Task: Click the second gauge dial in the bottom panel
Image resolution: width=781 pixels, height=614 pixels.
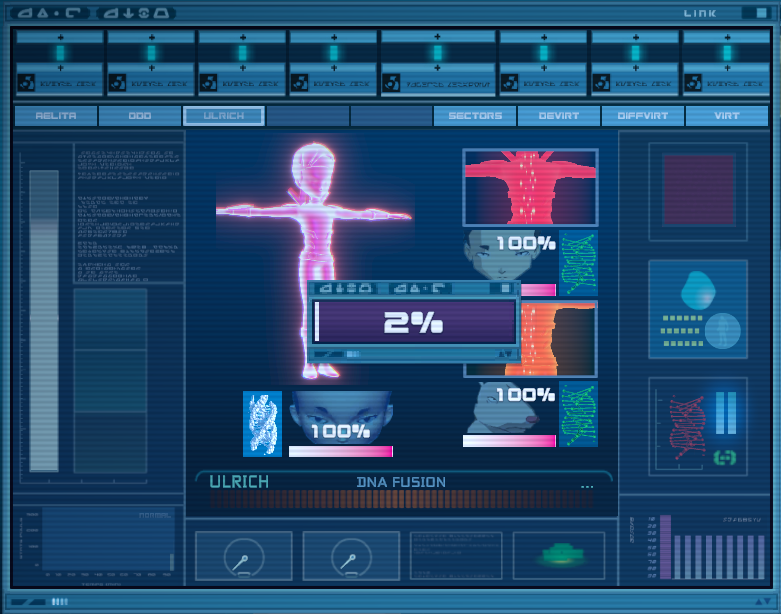Action: [351, 557]
